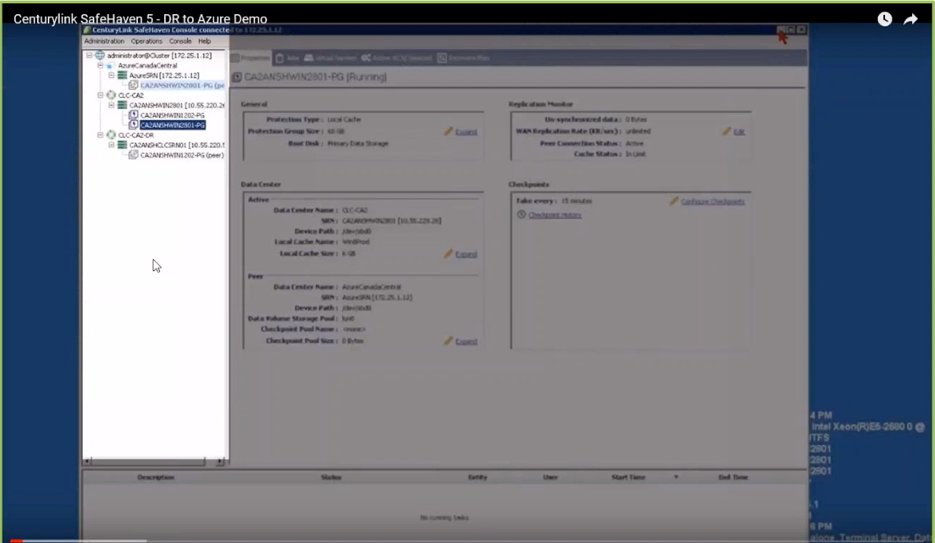
Task: Click pencil icon beside Protection Group Size
Action: pyautogui.click(x=448, y=131)
